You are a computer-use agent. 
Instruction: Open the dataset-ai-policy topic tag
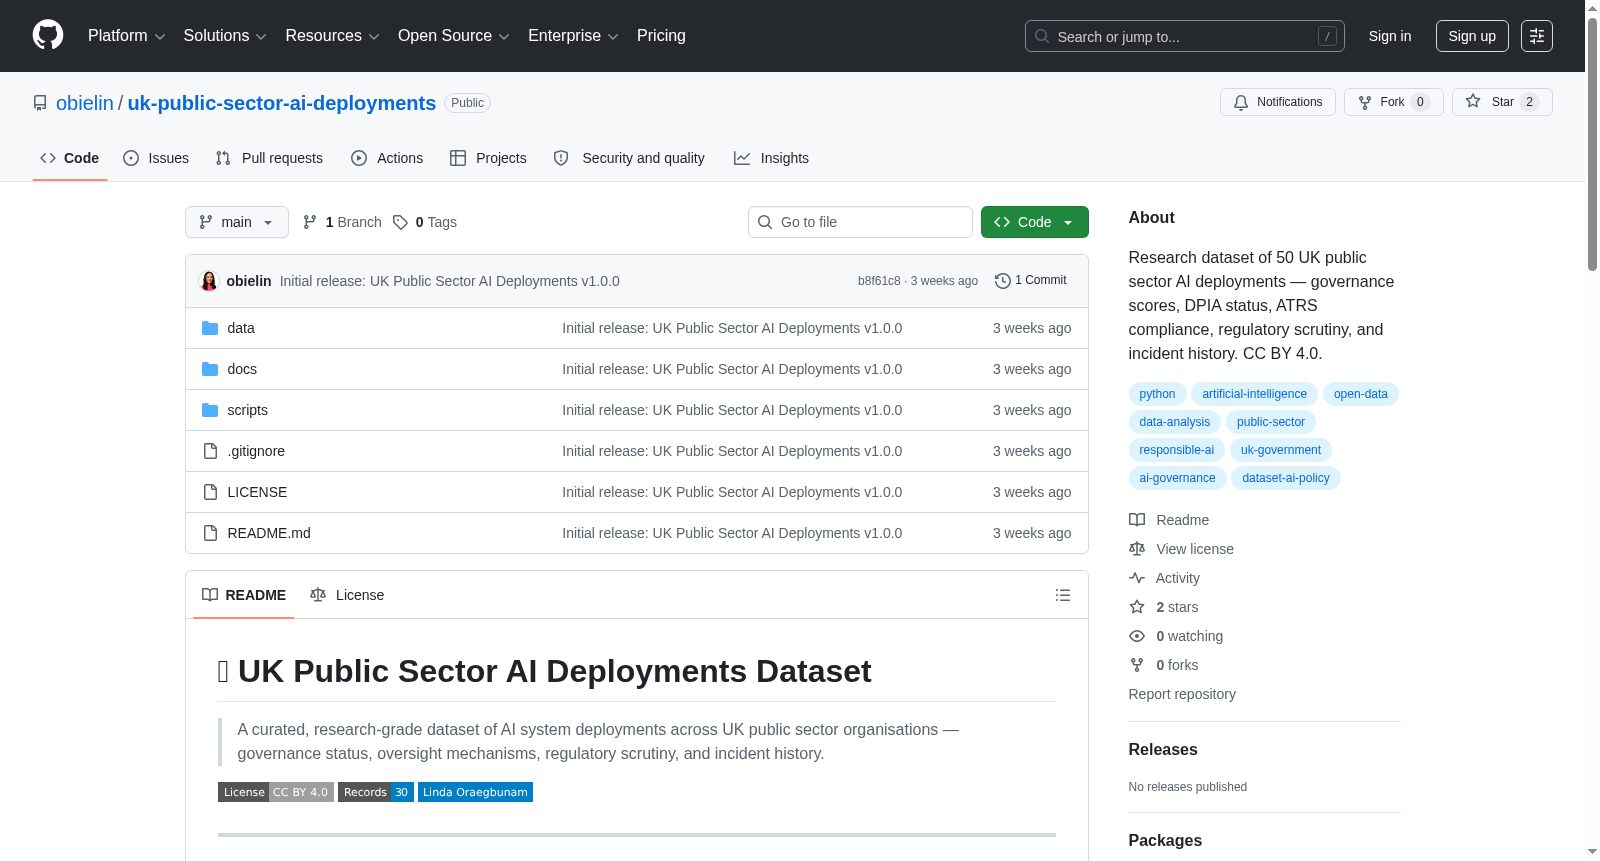[1286, 478]
